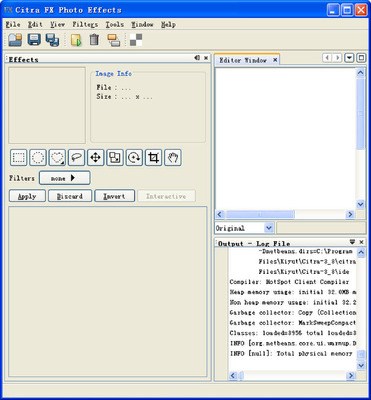Open the Filters none dropdown button

[x=65, y=178]
